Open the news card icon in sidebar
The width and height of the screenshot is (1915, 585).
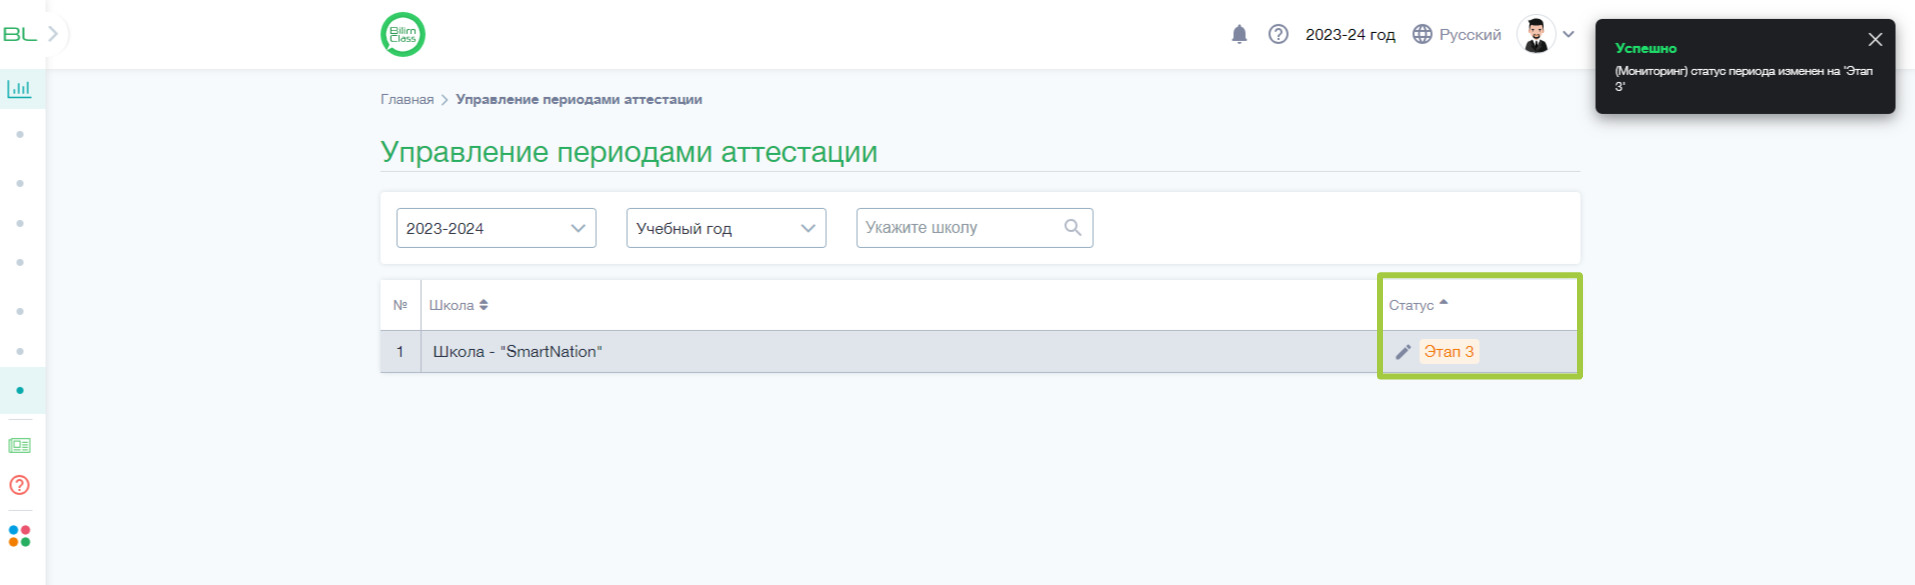tap(19, 445)
